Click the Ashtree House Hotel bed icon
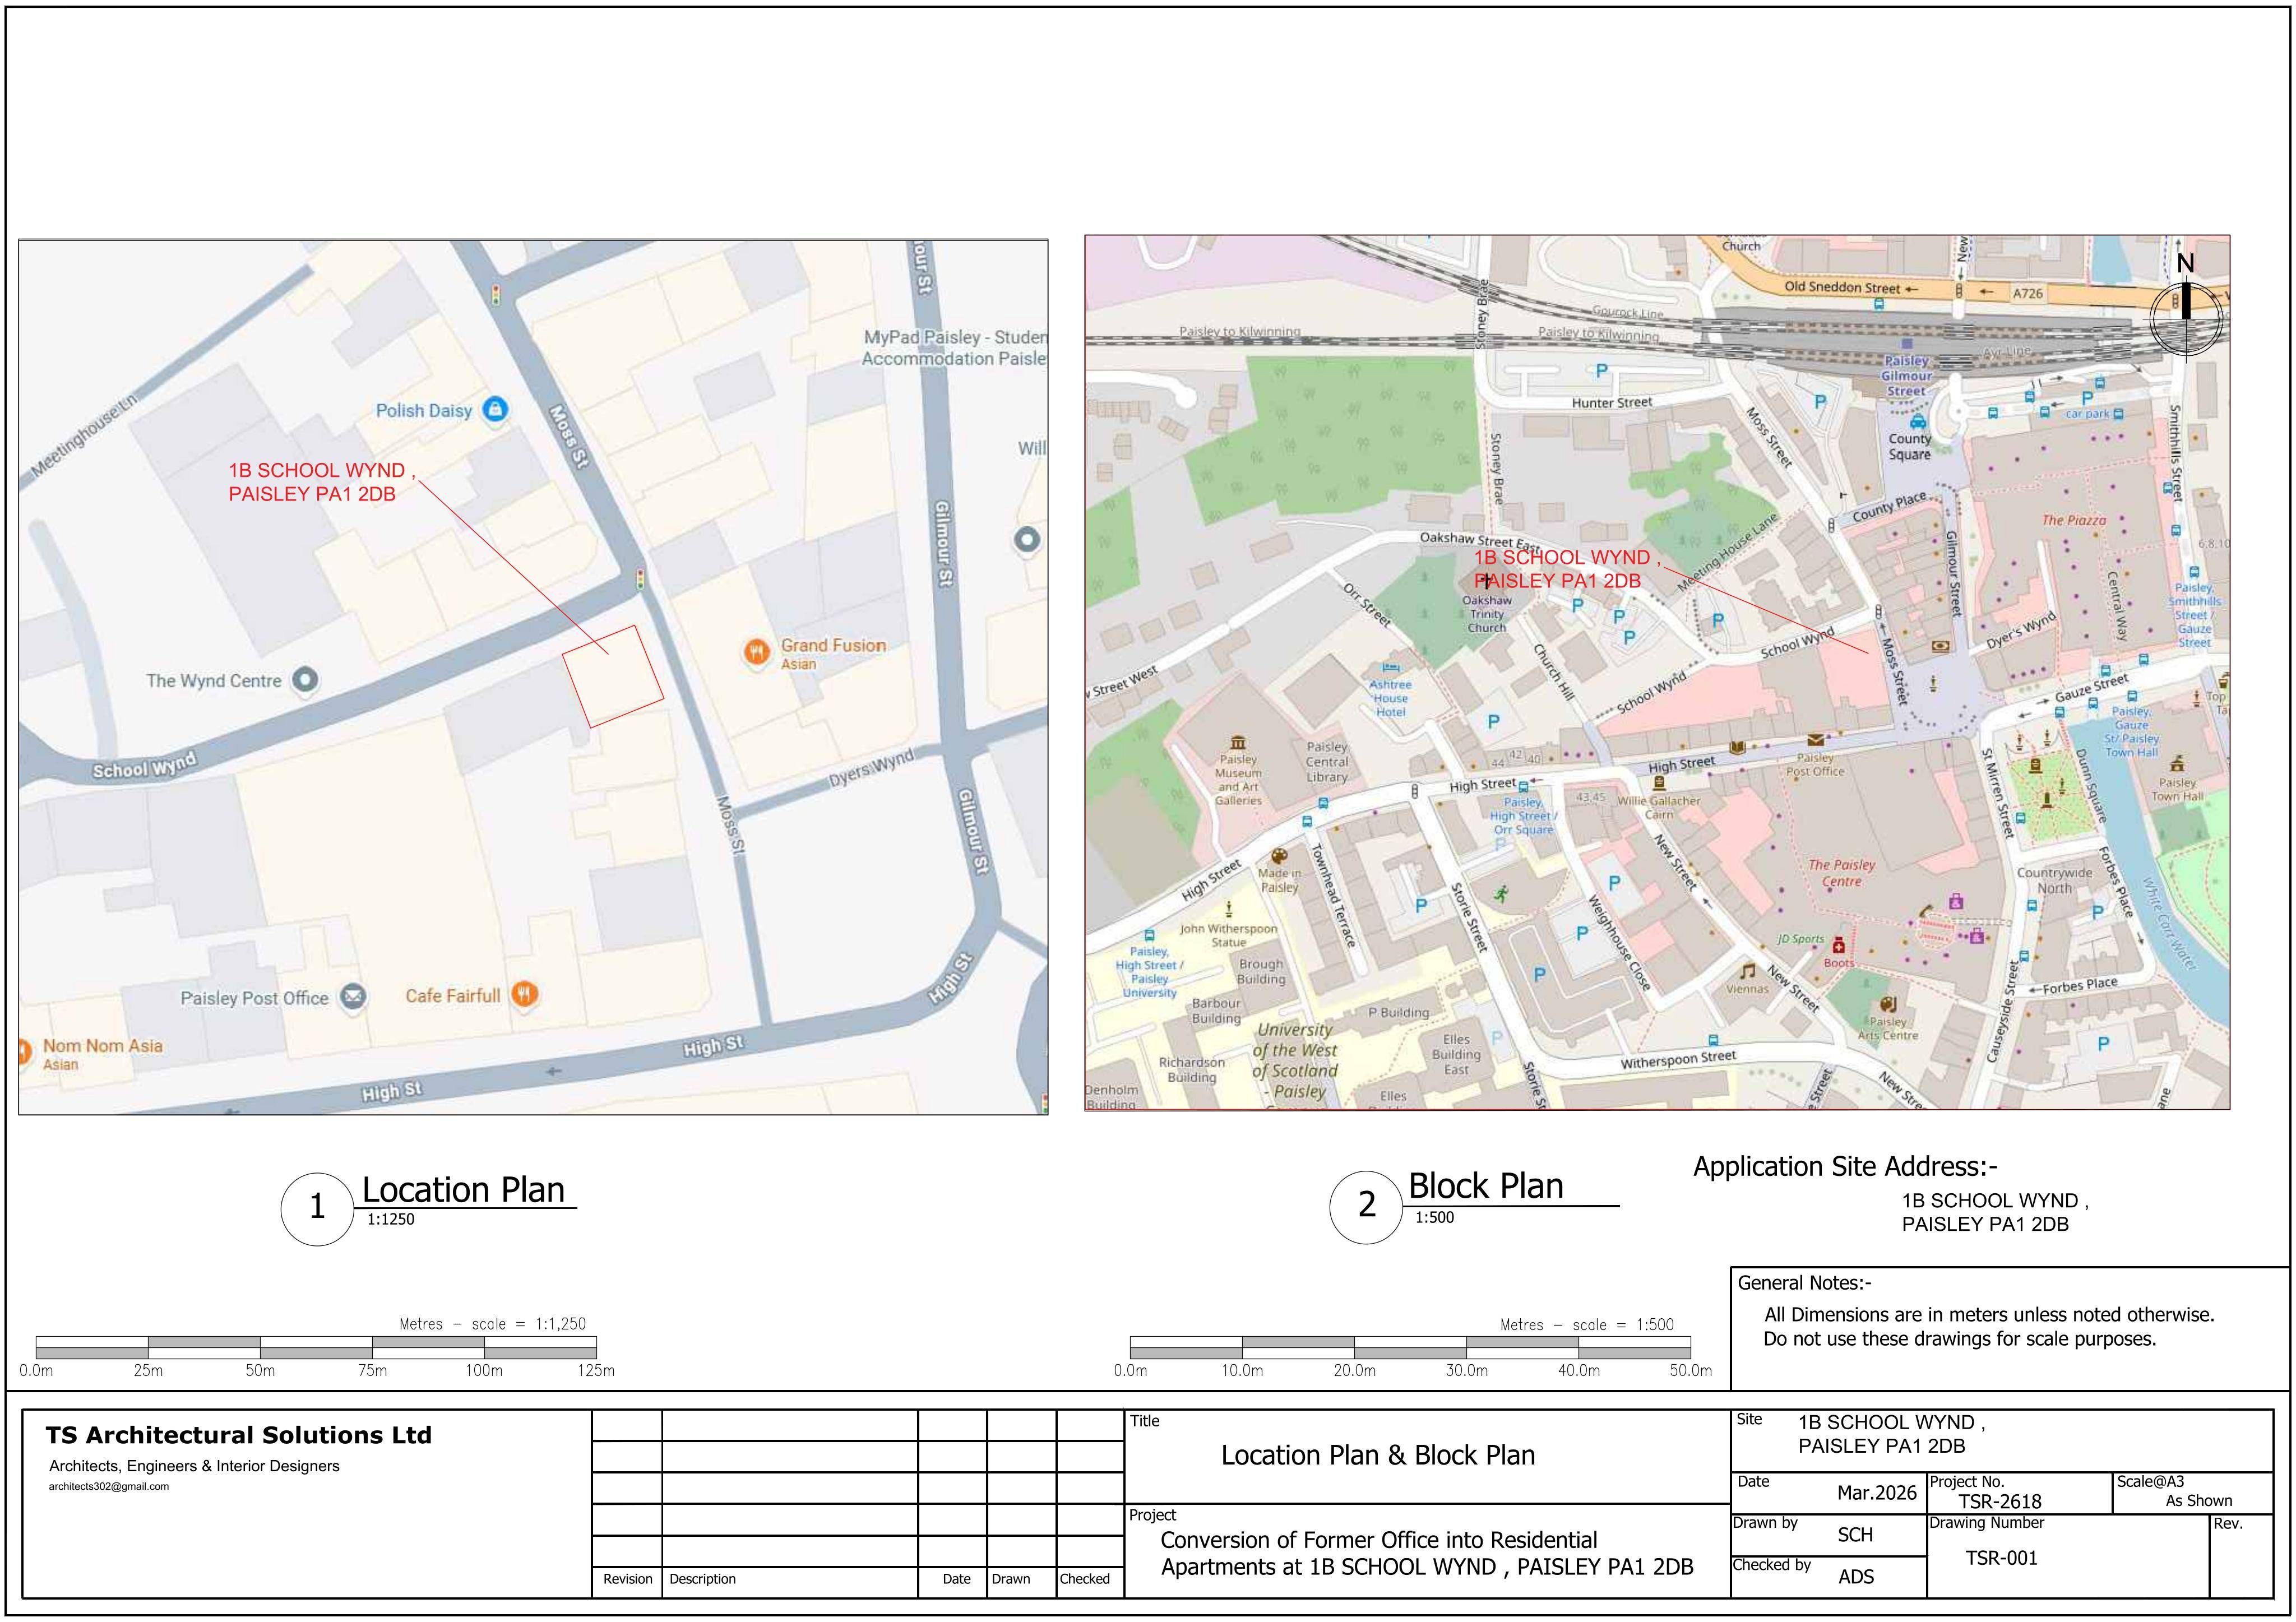The width and height of the screenshot is (2296, 1622). point(1390,667)
